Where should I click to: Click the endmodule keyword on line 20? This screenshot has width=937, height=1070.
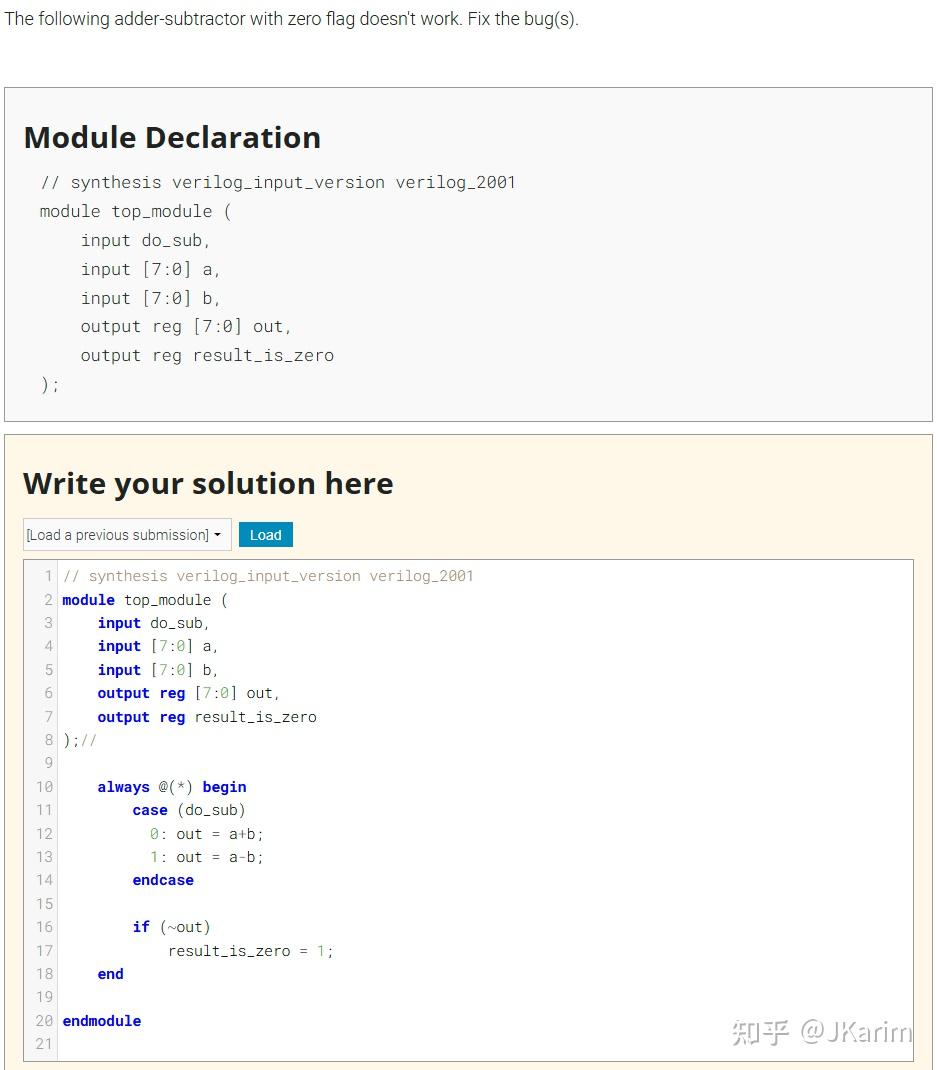(x=102, y=1021)
